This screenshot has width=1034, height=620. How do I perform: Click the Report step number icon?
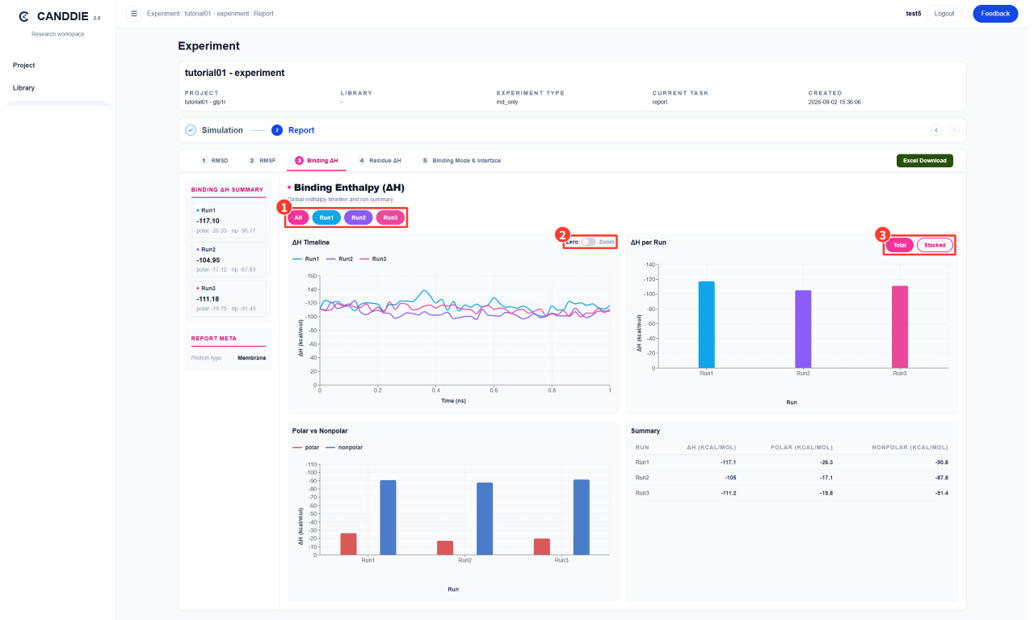(x=277, y=130)
